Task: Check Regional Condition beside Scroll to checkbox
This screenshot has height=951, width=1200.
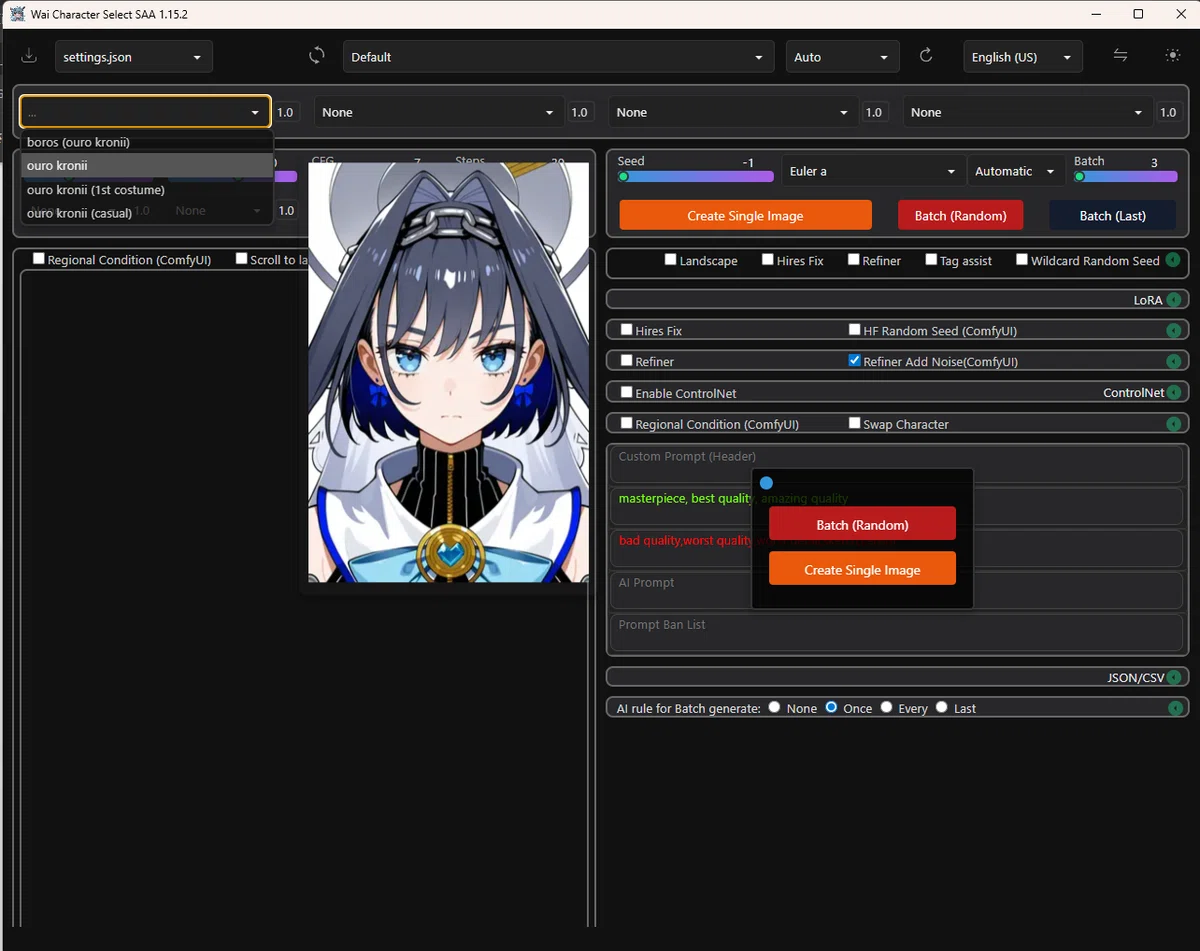Action: click(39, 258)
